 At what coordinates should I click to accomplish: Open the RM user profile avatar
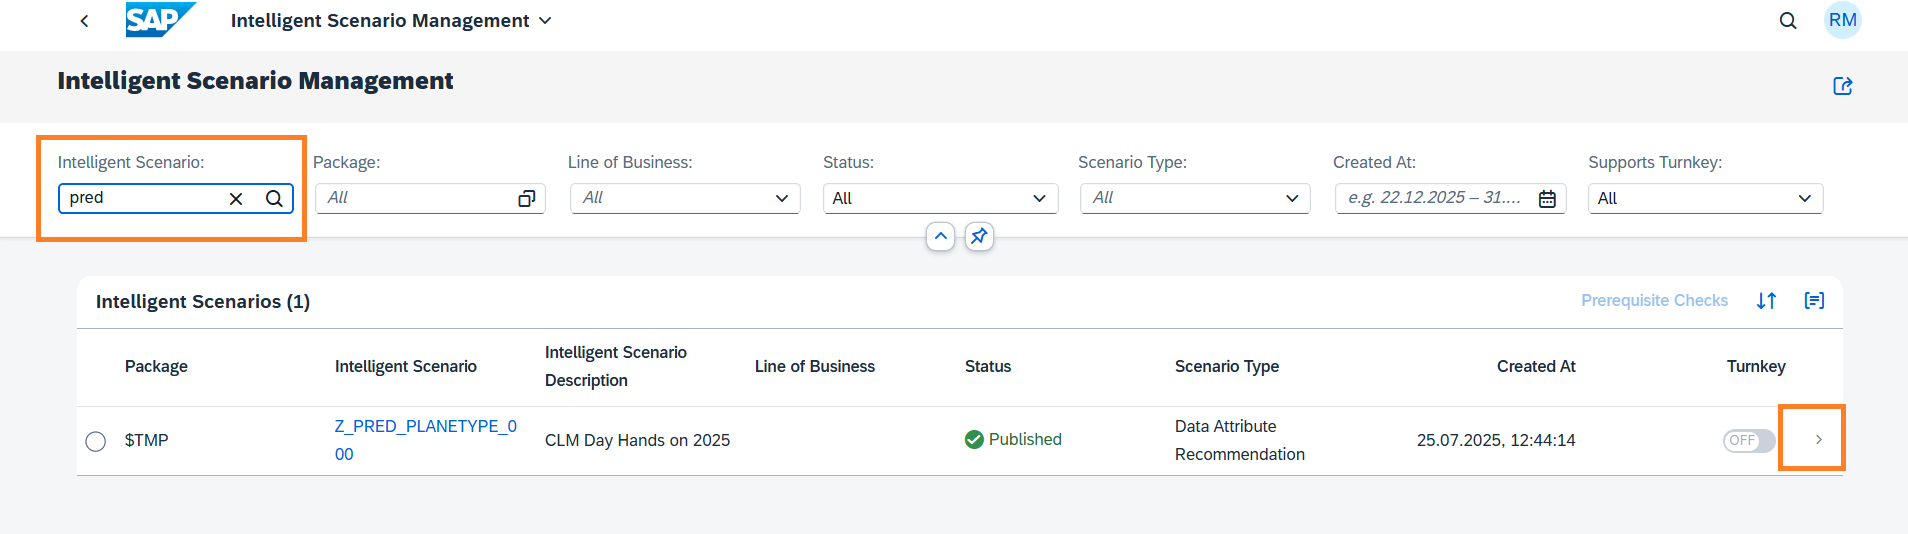(1842, 20)
